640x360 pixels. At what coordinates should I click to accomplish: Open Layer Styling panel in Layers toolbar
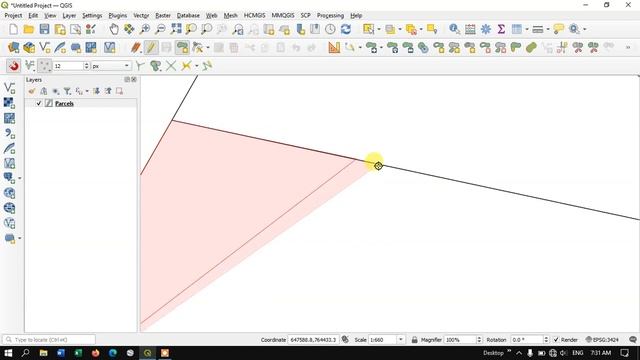[32, 91]
